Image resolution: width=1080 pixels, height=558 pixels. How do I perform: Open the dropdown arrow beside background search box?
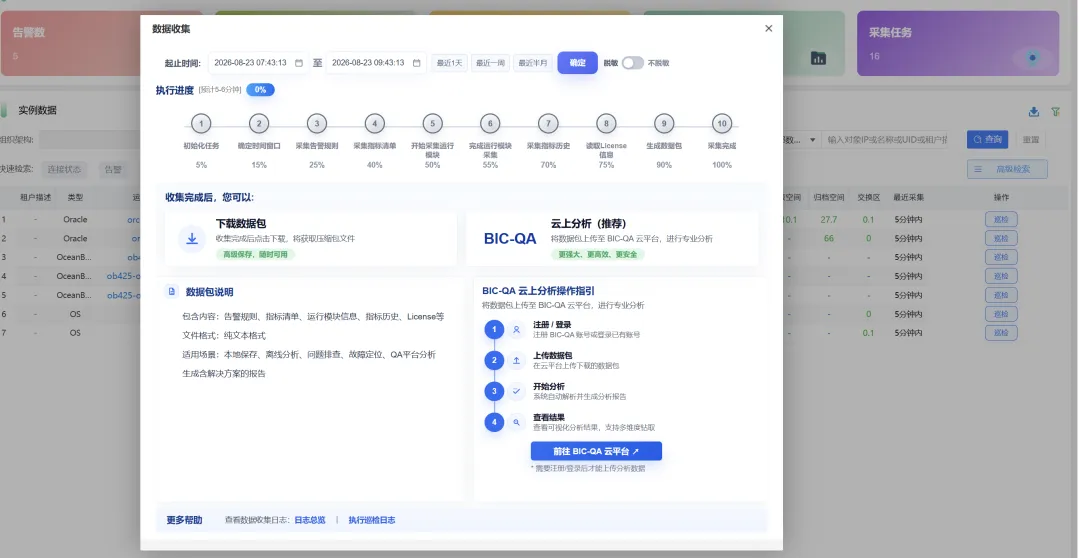[x=813, y=140]
